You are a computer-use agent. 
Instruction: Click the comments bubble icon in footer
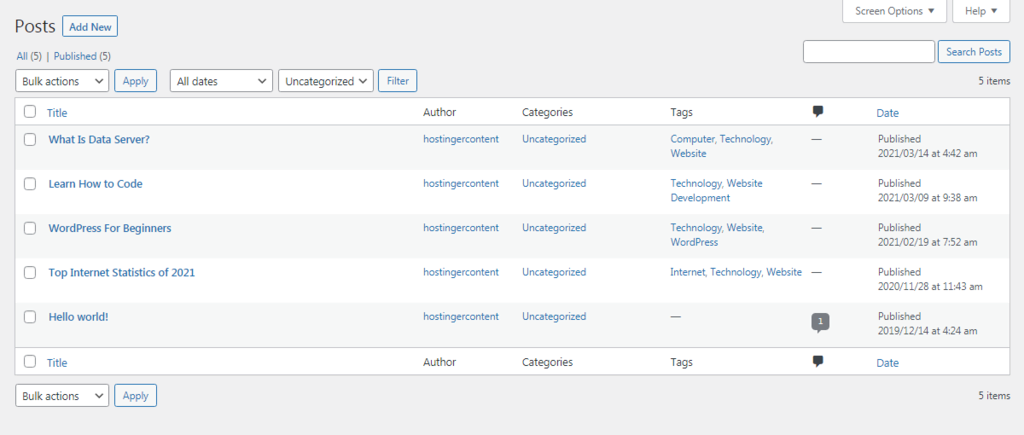[818, 361]
